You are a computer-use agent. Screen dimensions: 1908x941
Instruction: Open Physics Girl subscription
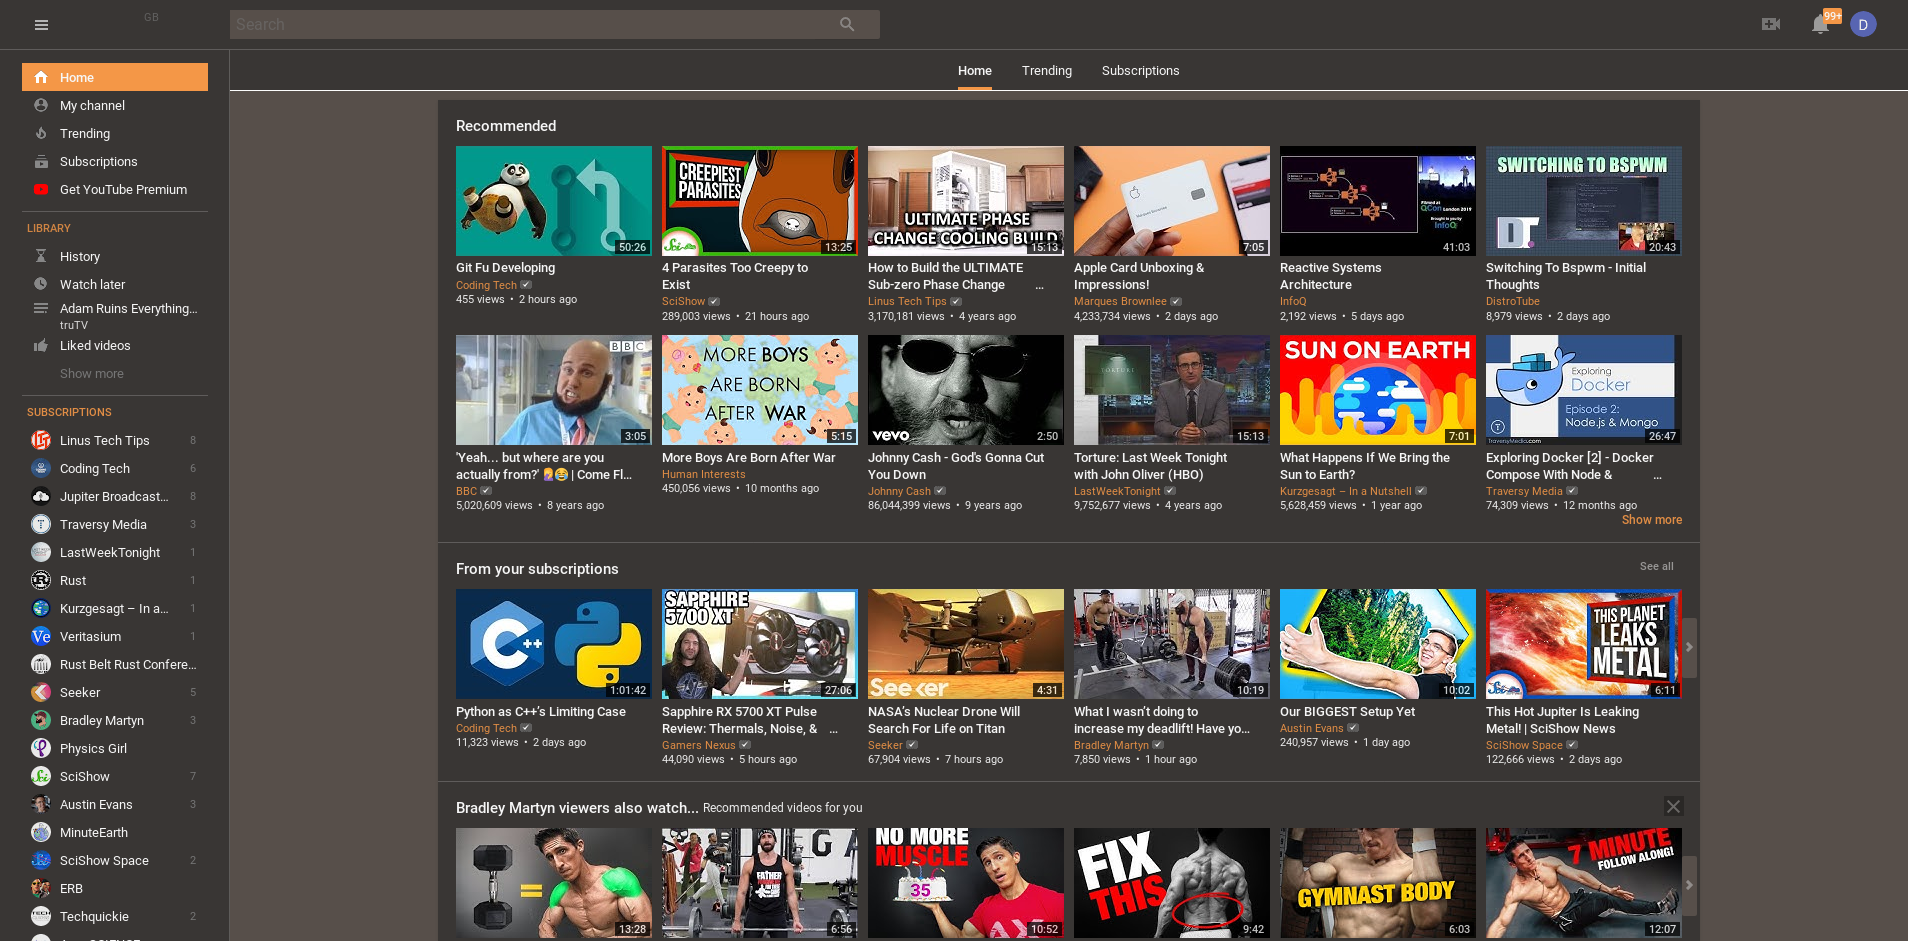[115, 748]
